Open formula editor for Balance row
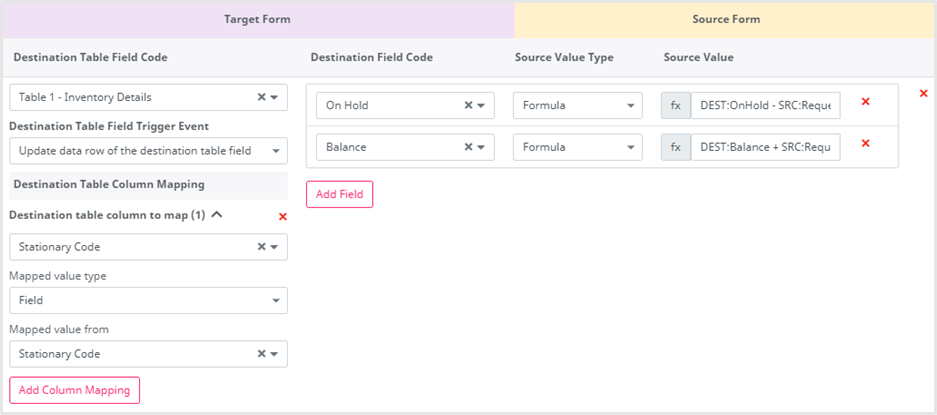 pos(675,147)
